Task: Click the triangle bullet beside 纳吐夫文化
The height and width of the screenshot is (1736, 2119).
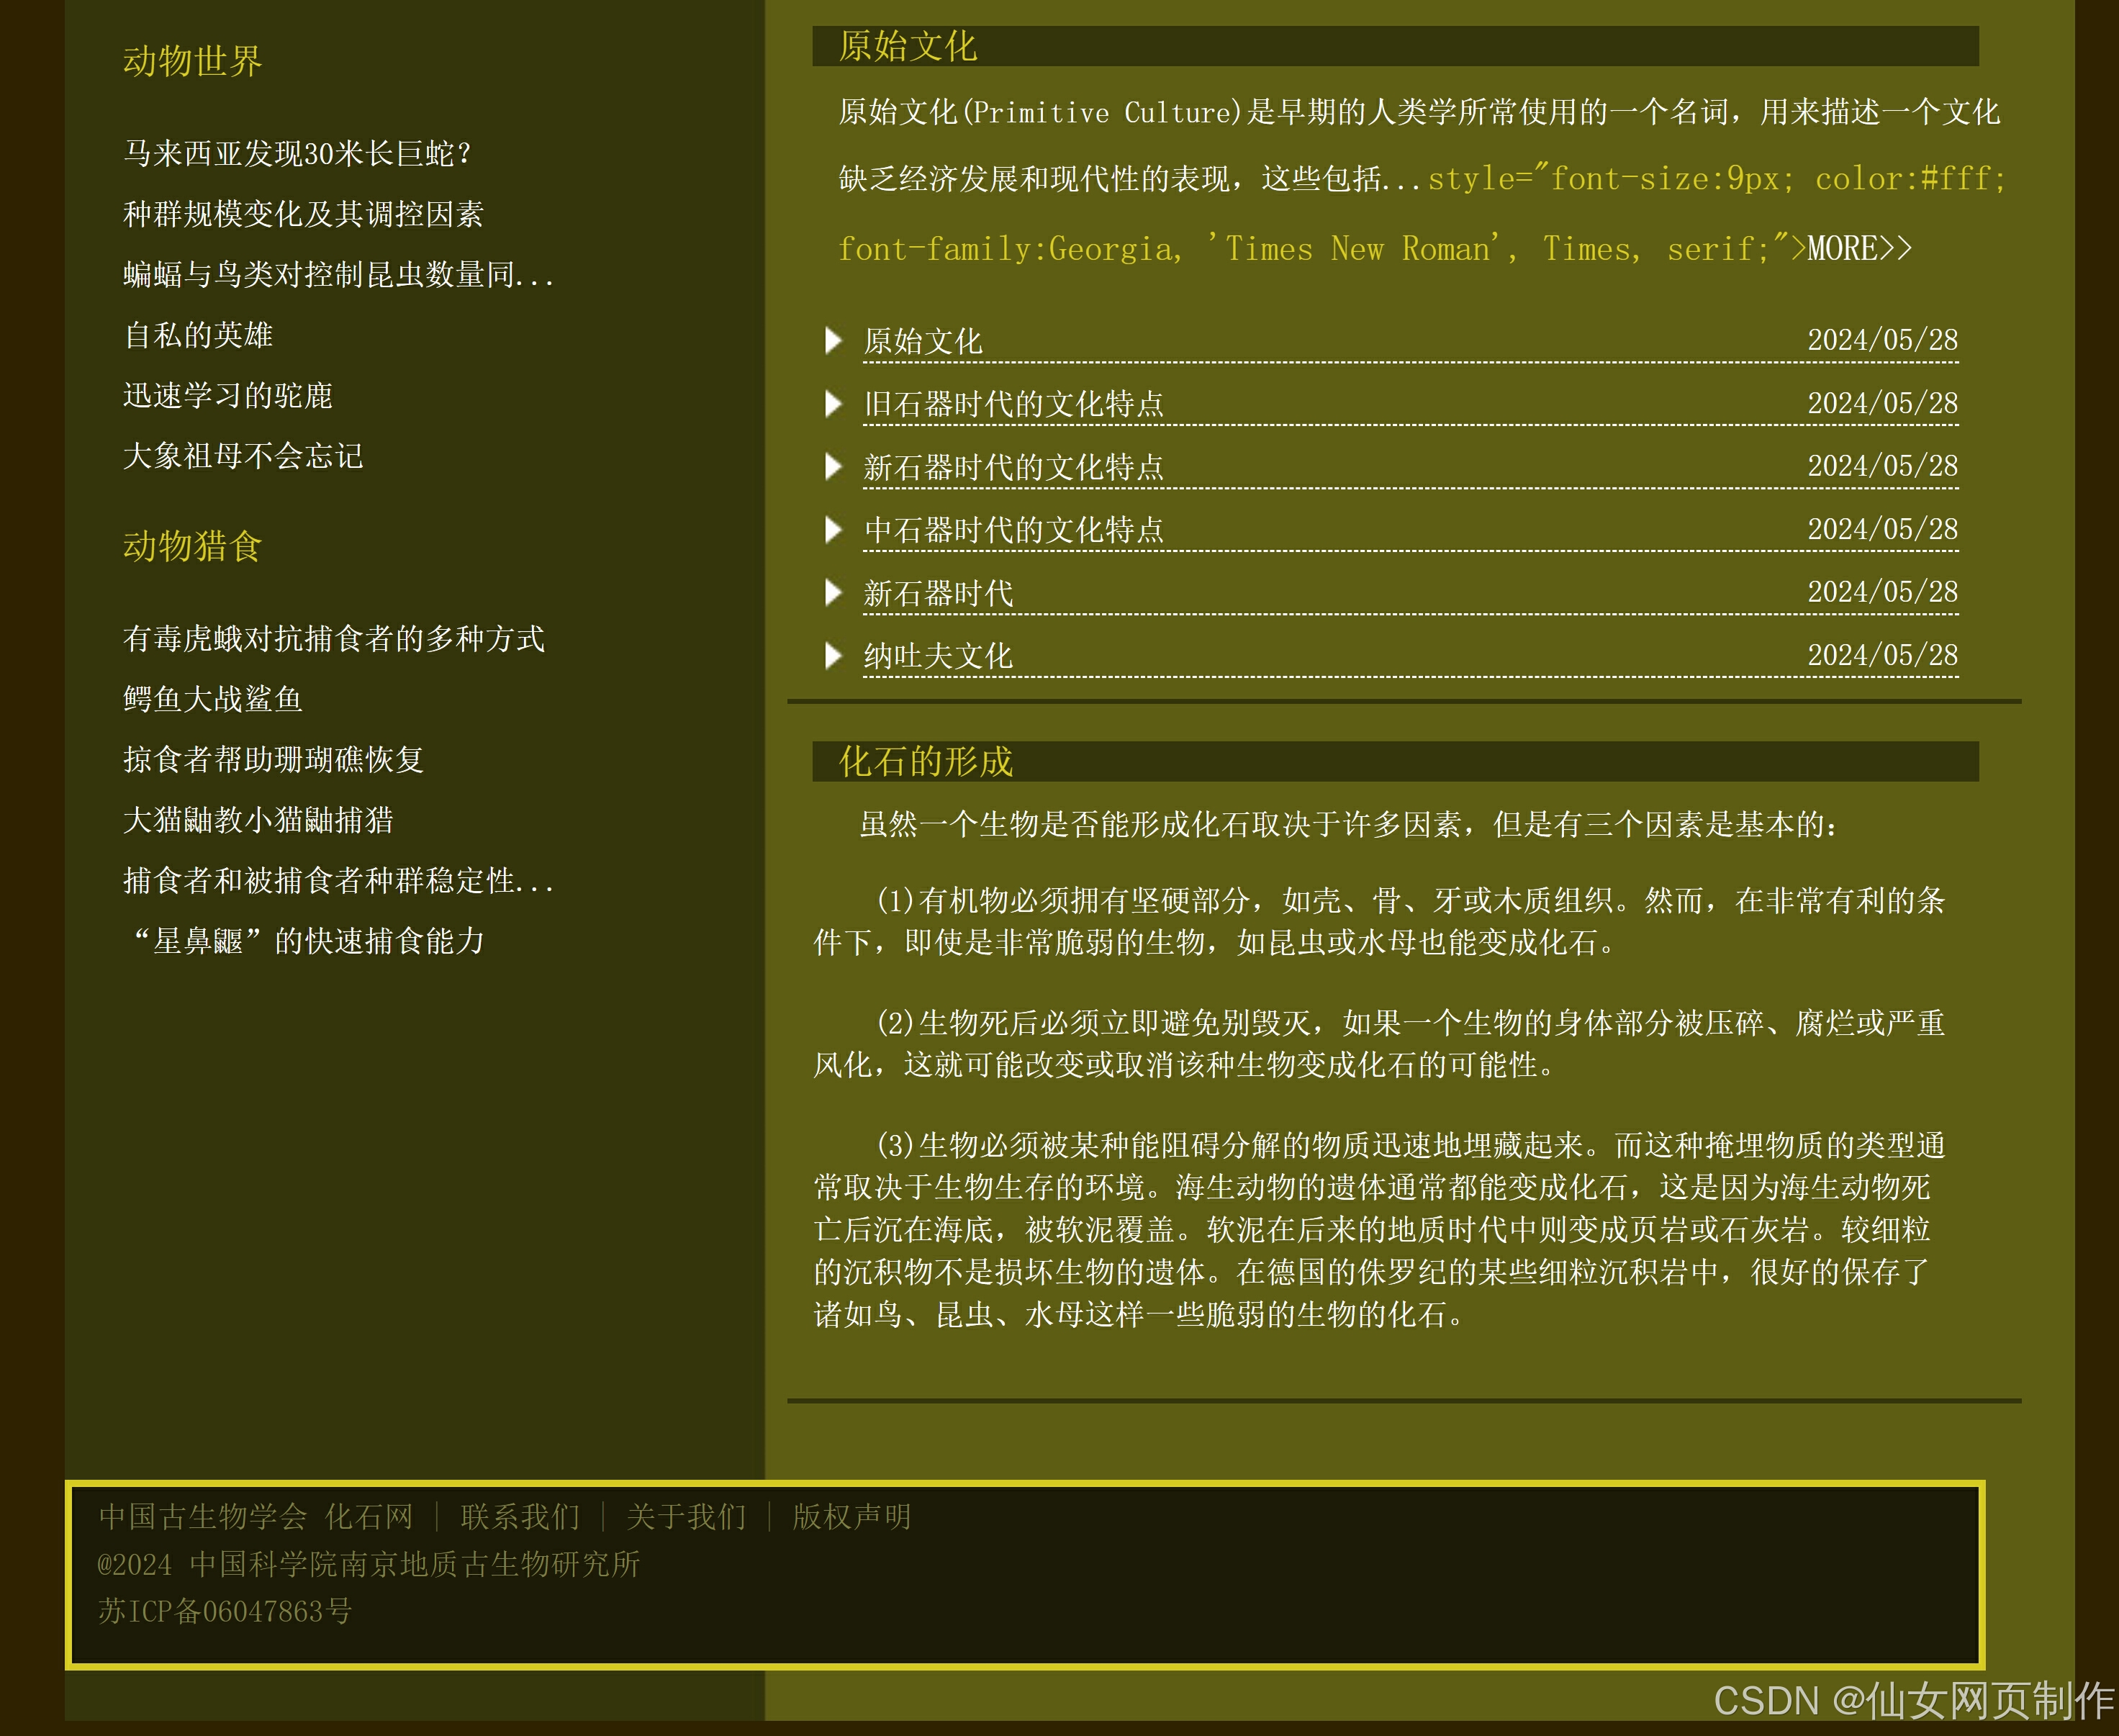Action: click(x=833, y=656)
